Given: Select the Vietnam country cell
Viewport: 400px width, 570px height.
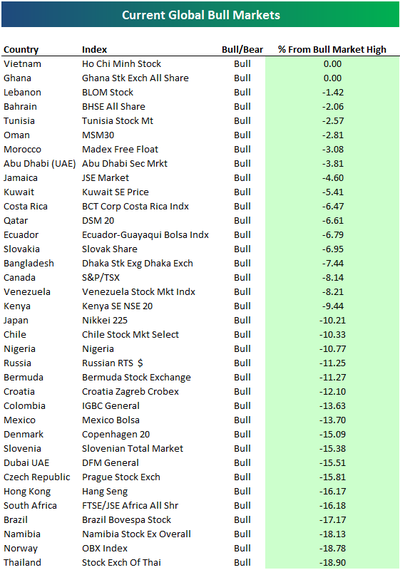Looking at the screenshot, I should pos(23,64).
